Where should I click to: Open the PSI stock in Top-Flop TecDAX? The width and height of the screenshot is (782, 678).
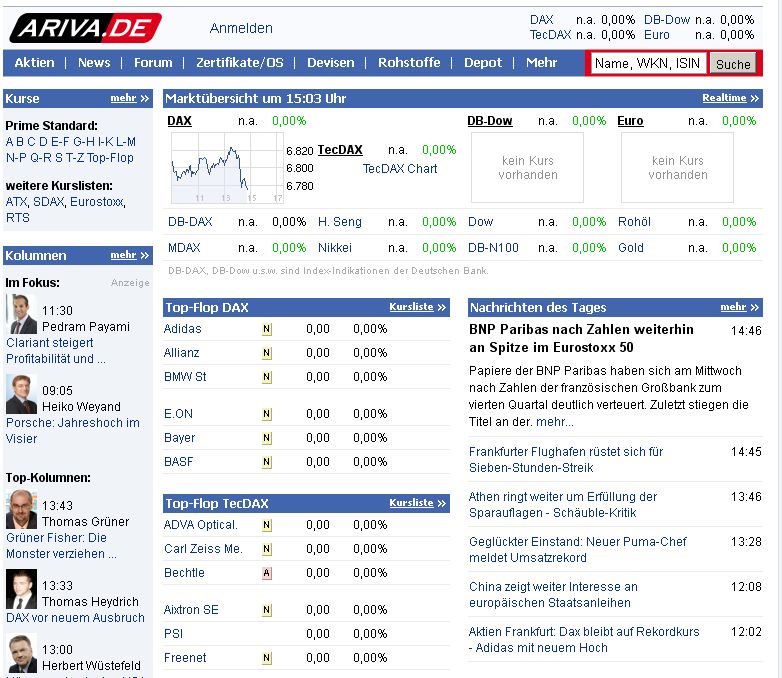tap(174, 634)
